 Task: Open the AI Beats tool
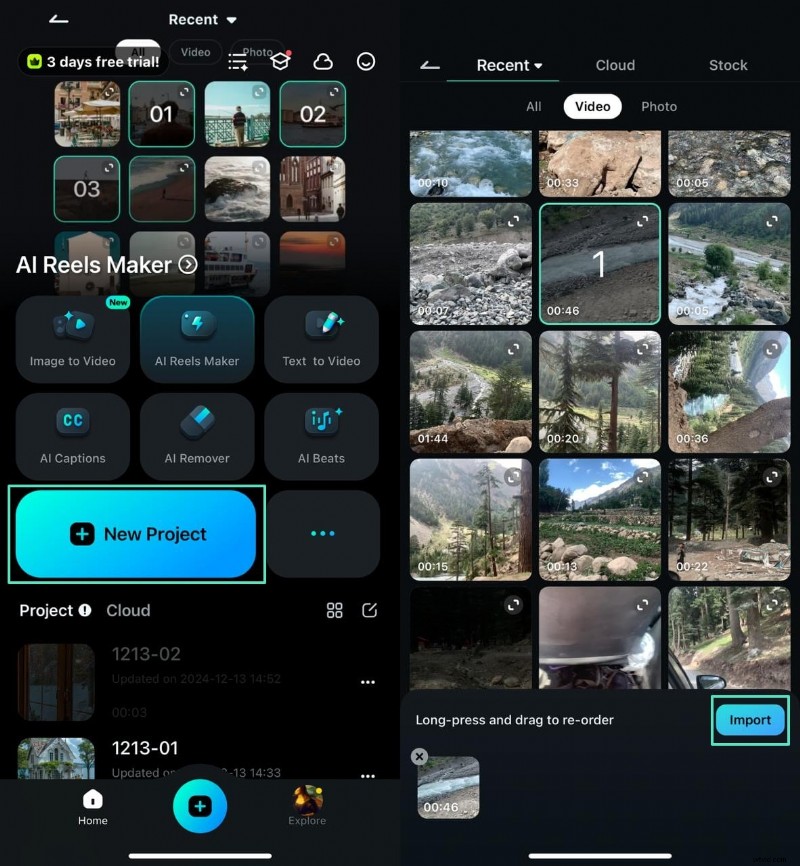tap(322, 436)
